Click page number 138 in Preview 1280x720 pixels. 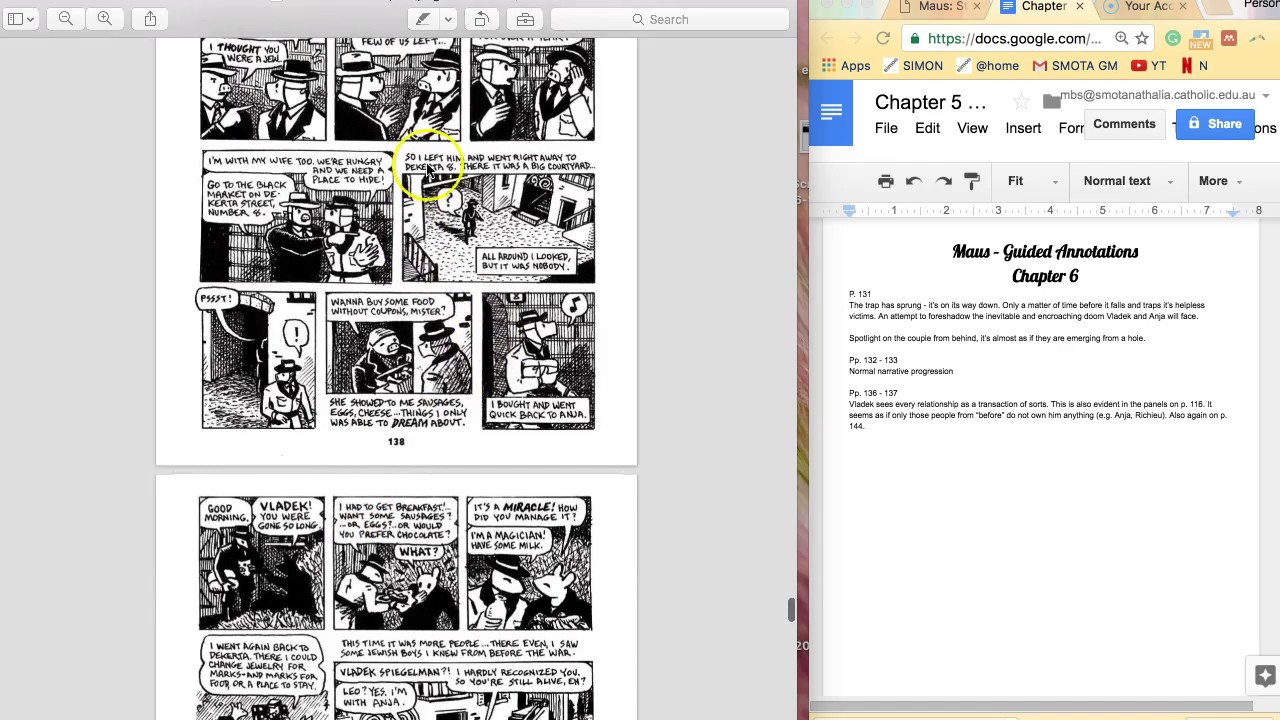(x=396, y=442)
